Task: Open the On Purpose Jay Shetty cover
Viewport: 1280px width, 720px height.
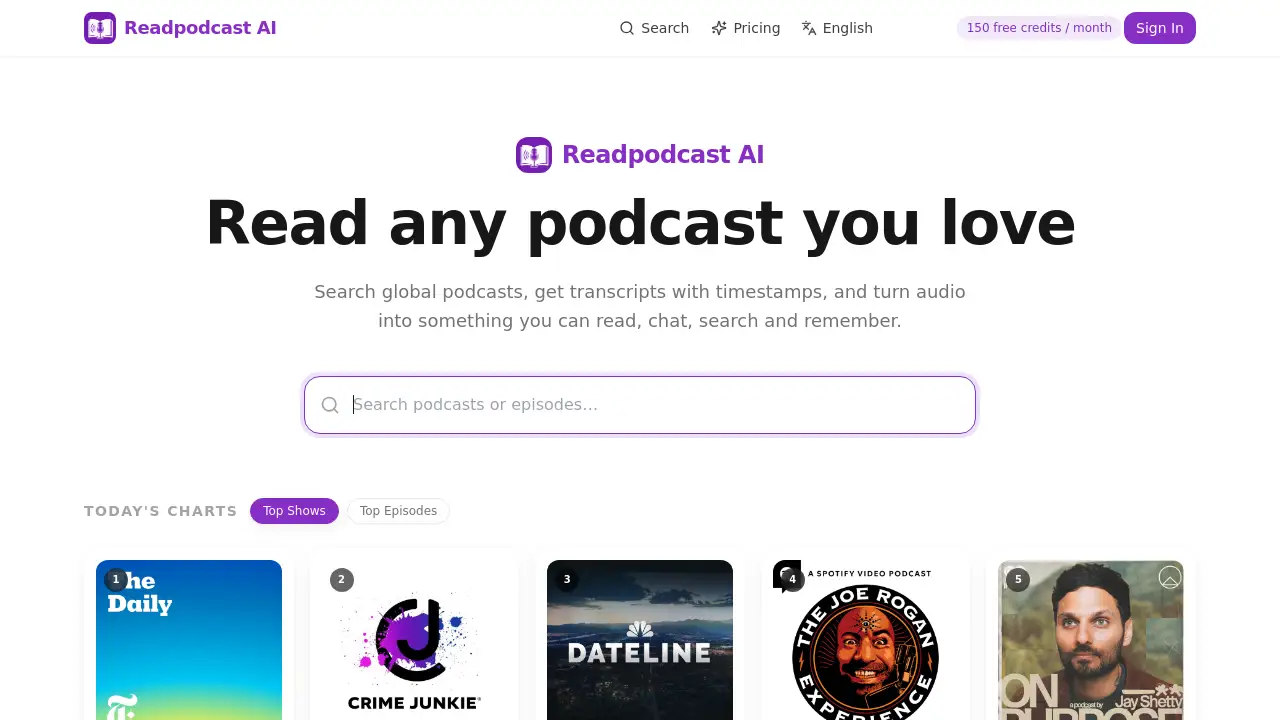Action: point(1091,640)
